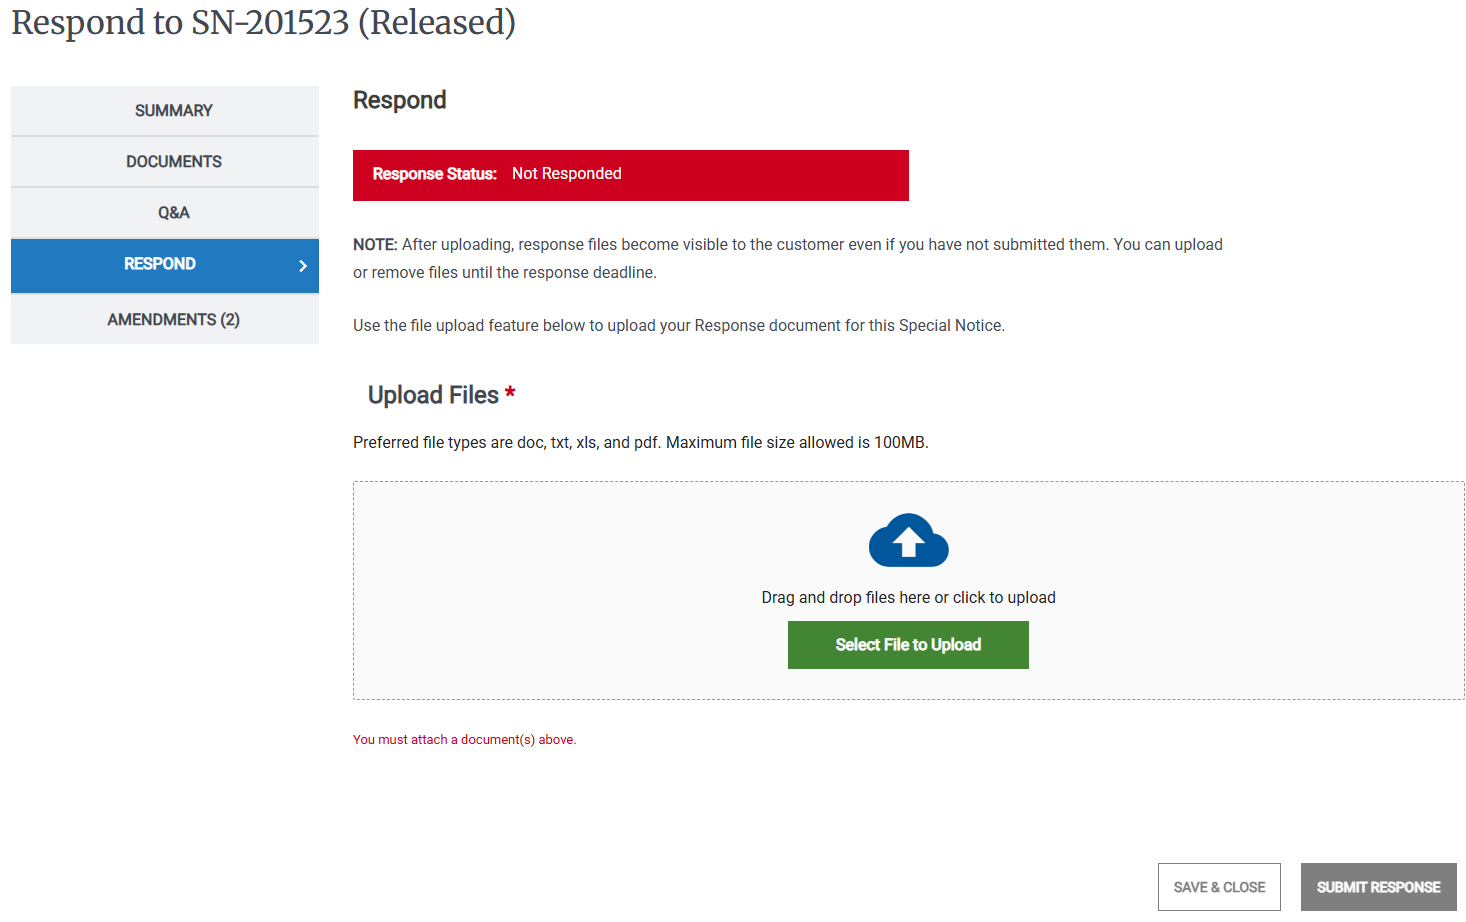Screen dimensions: 1466x922
Task: Click the Respond section heading
Action: [399, 99]
